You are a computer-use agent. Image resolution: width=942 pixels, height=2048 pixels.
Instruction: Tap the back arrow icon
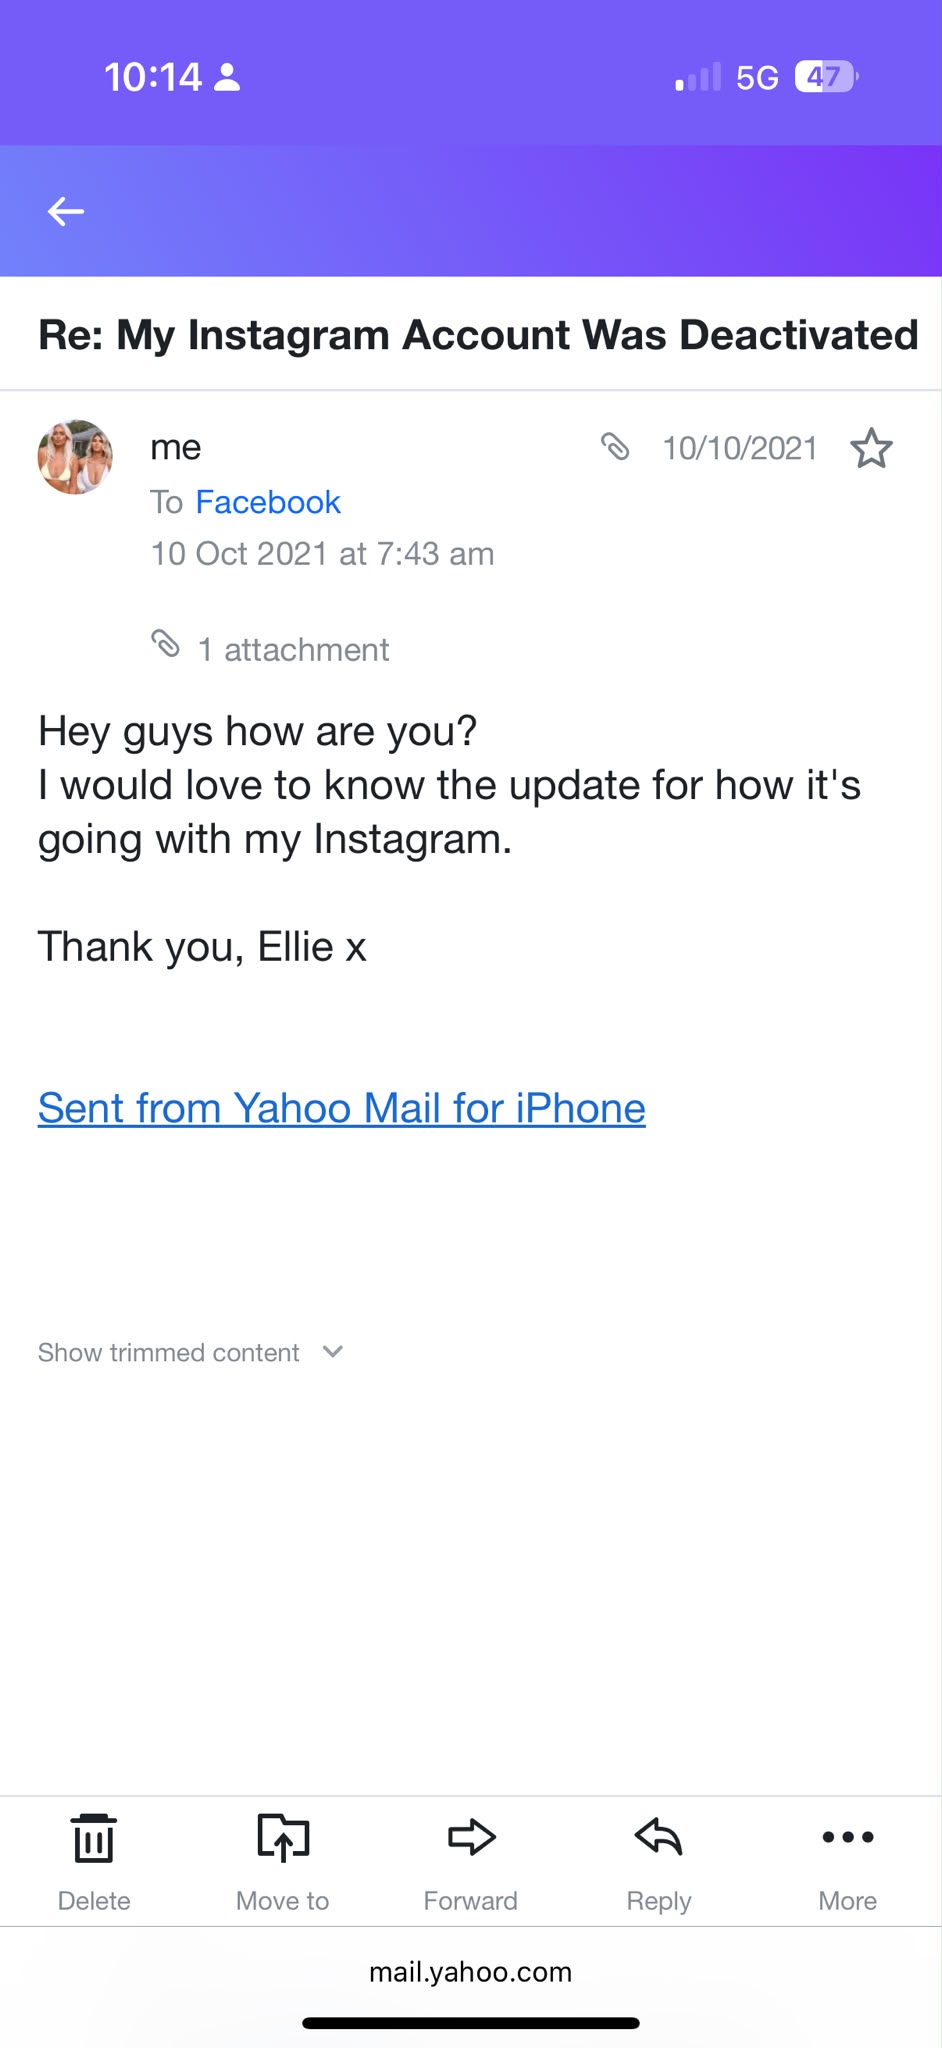point(66,211)
